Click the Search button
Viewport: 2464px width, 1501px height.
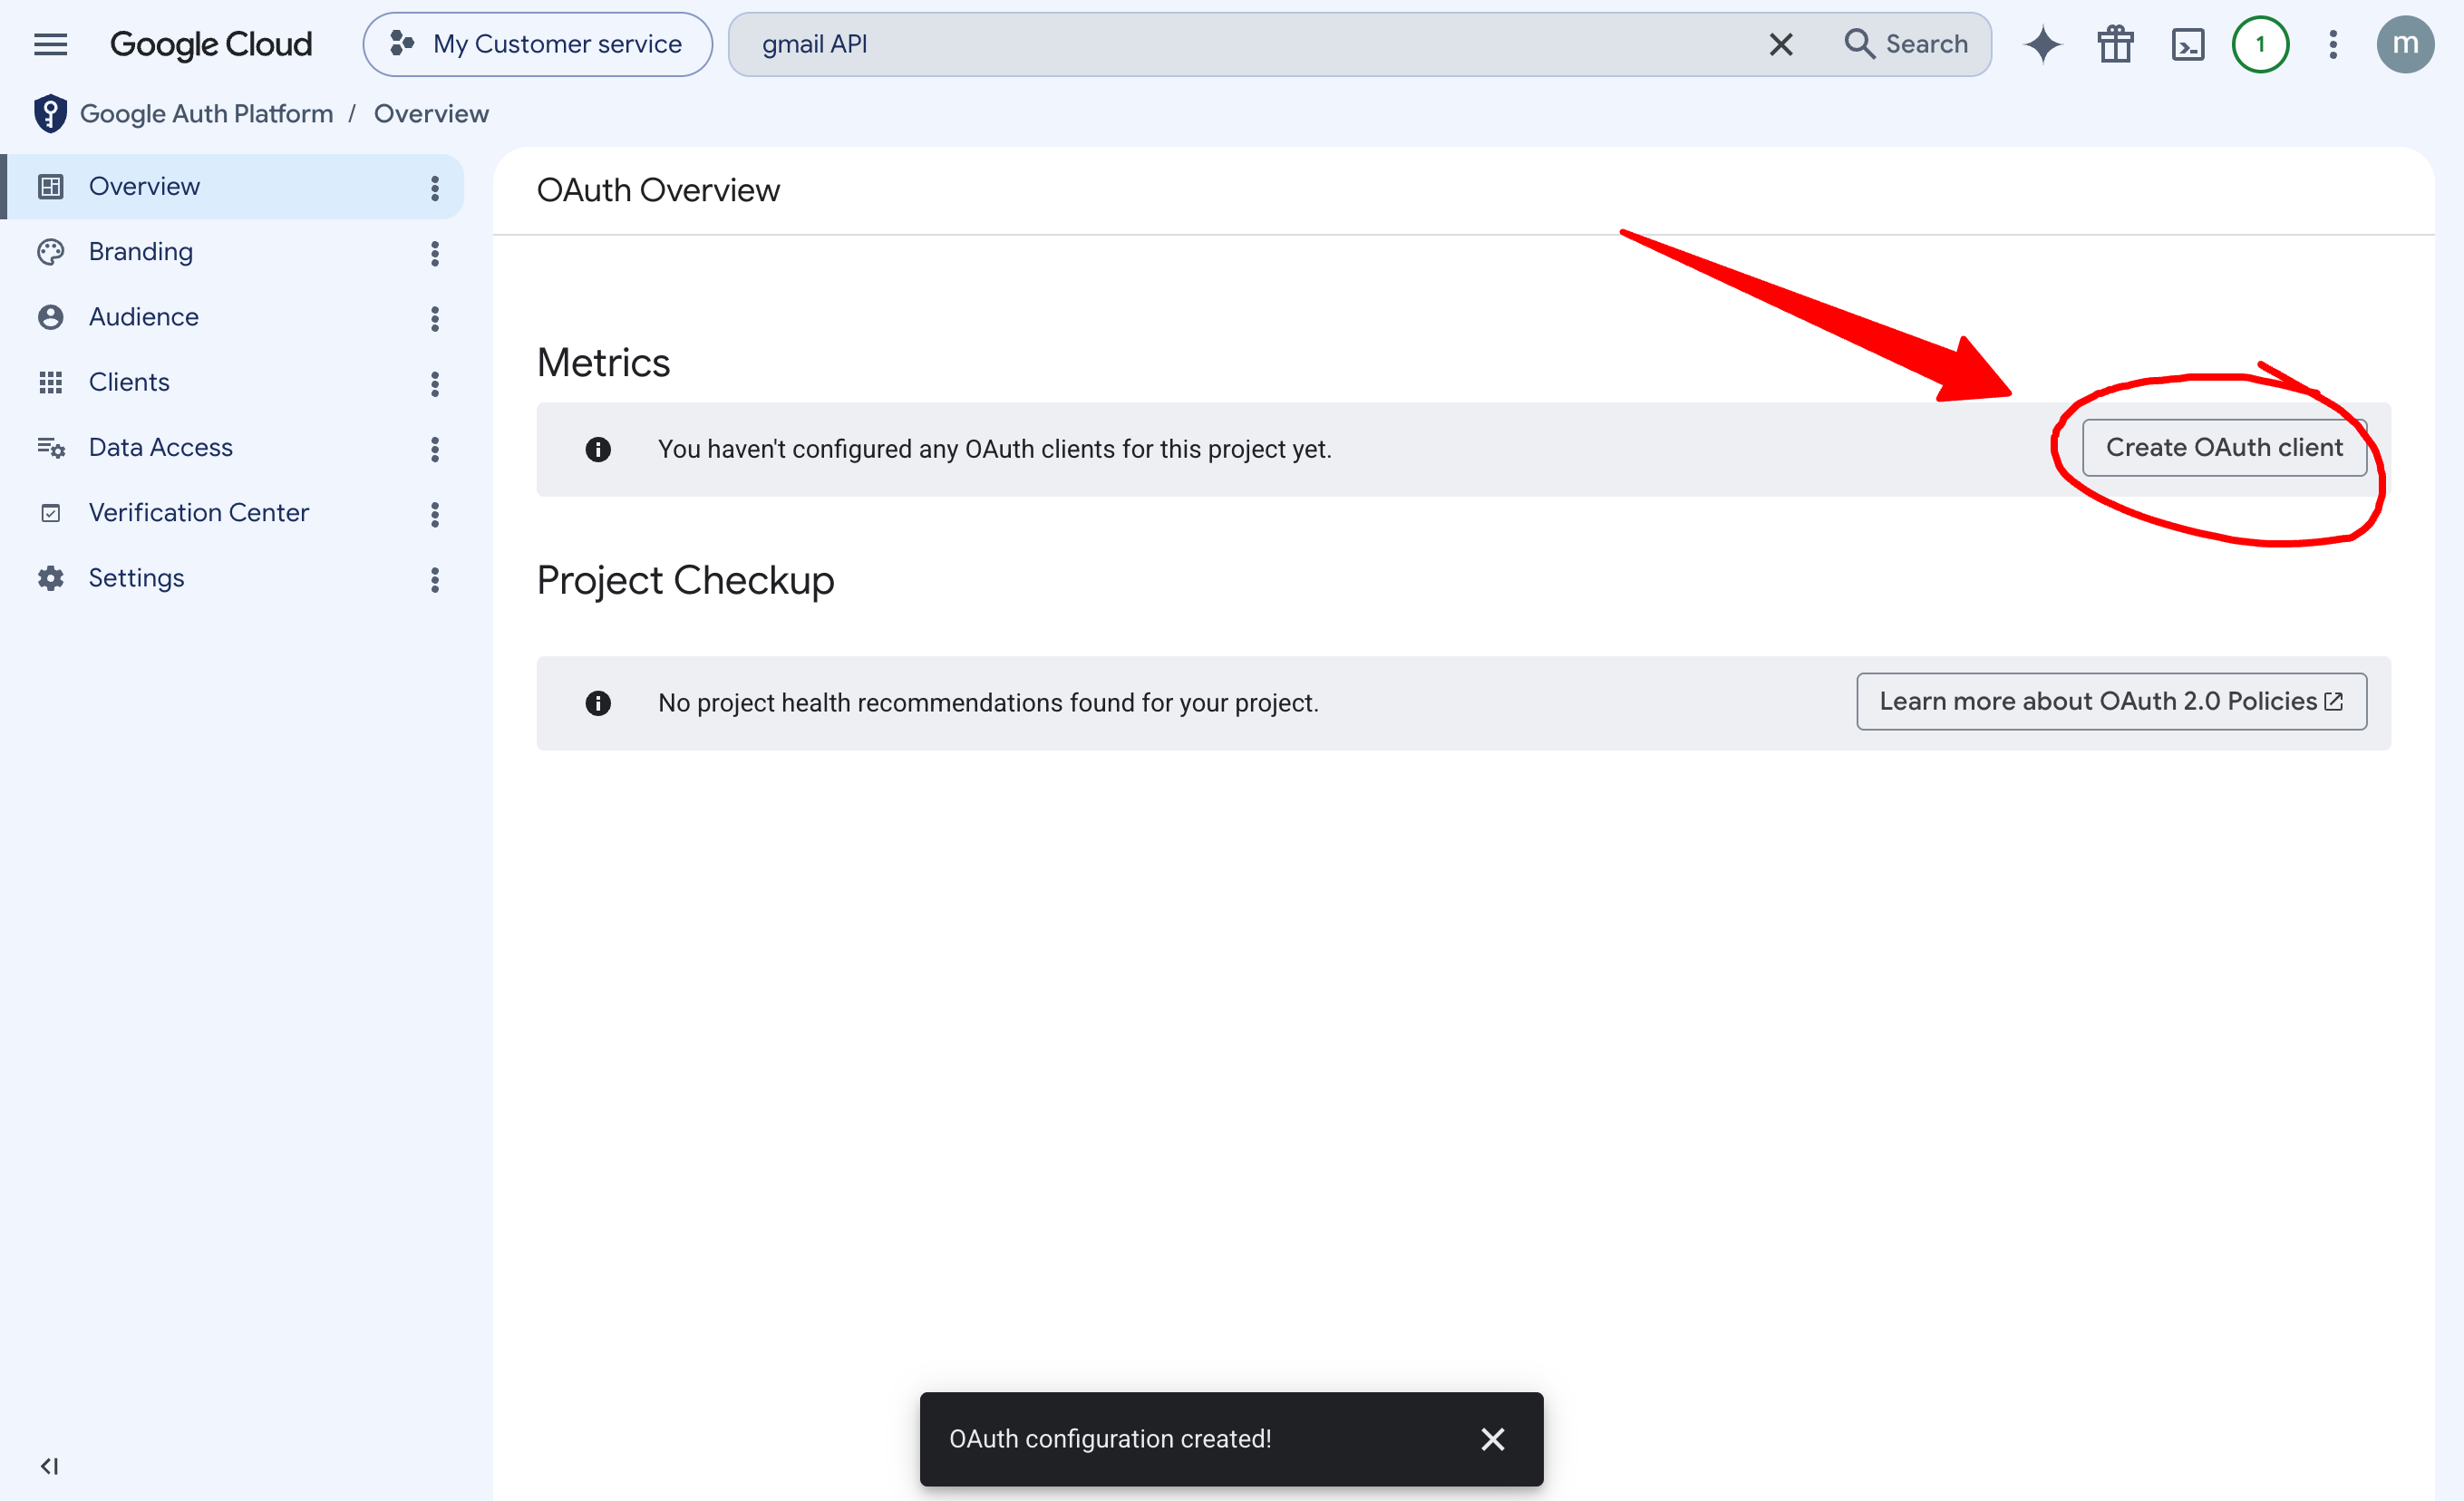coord(1907,44)
